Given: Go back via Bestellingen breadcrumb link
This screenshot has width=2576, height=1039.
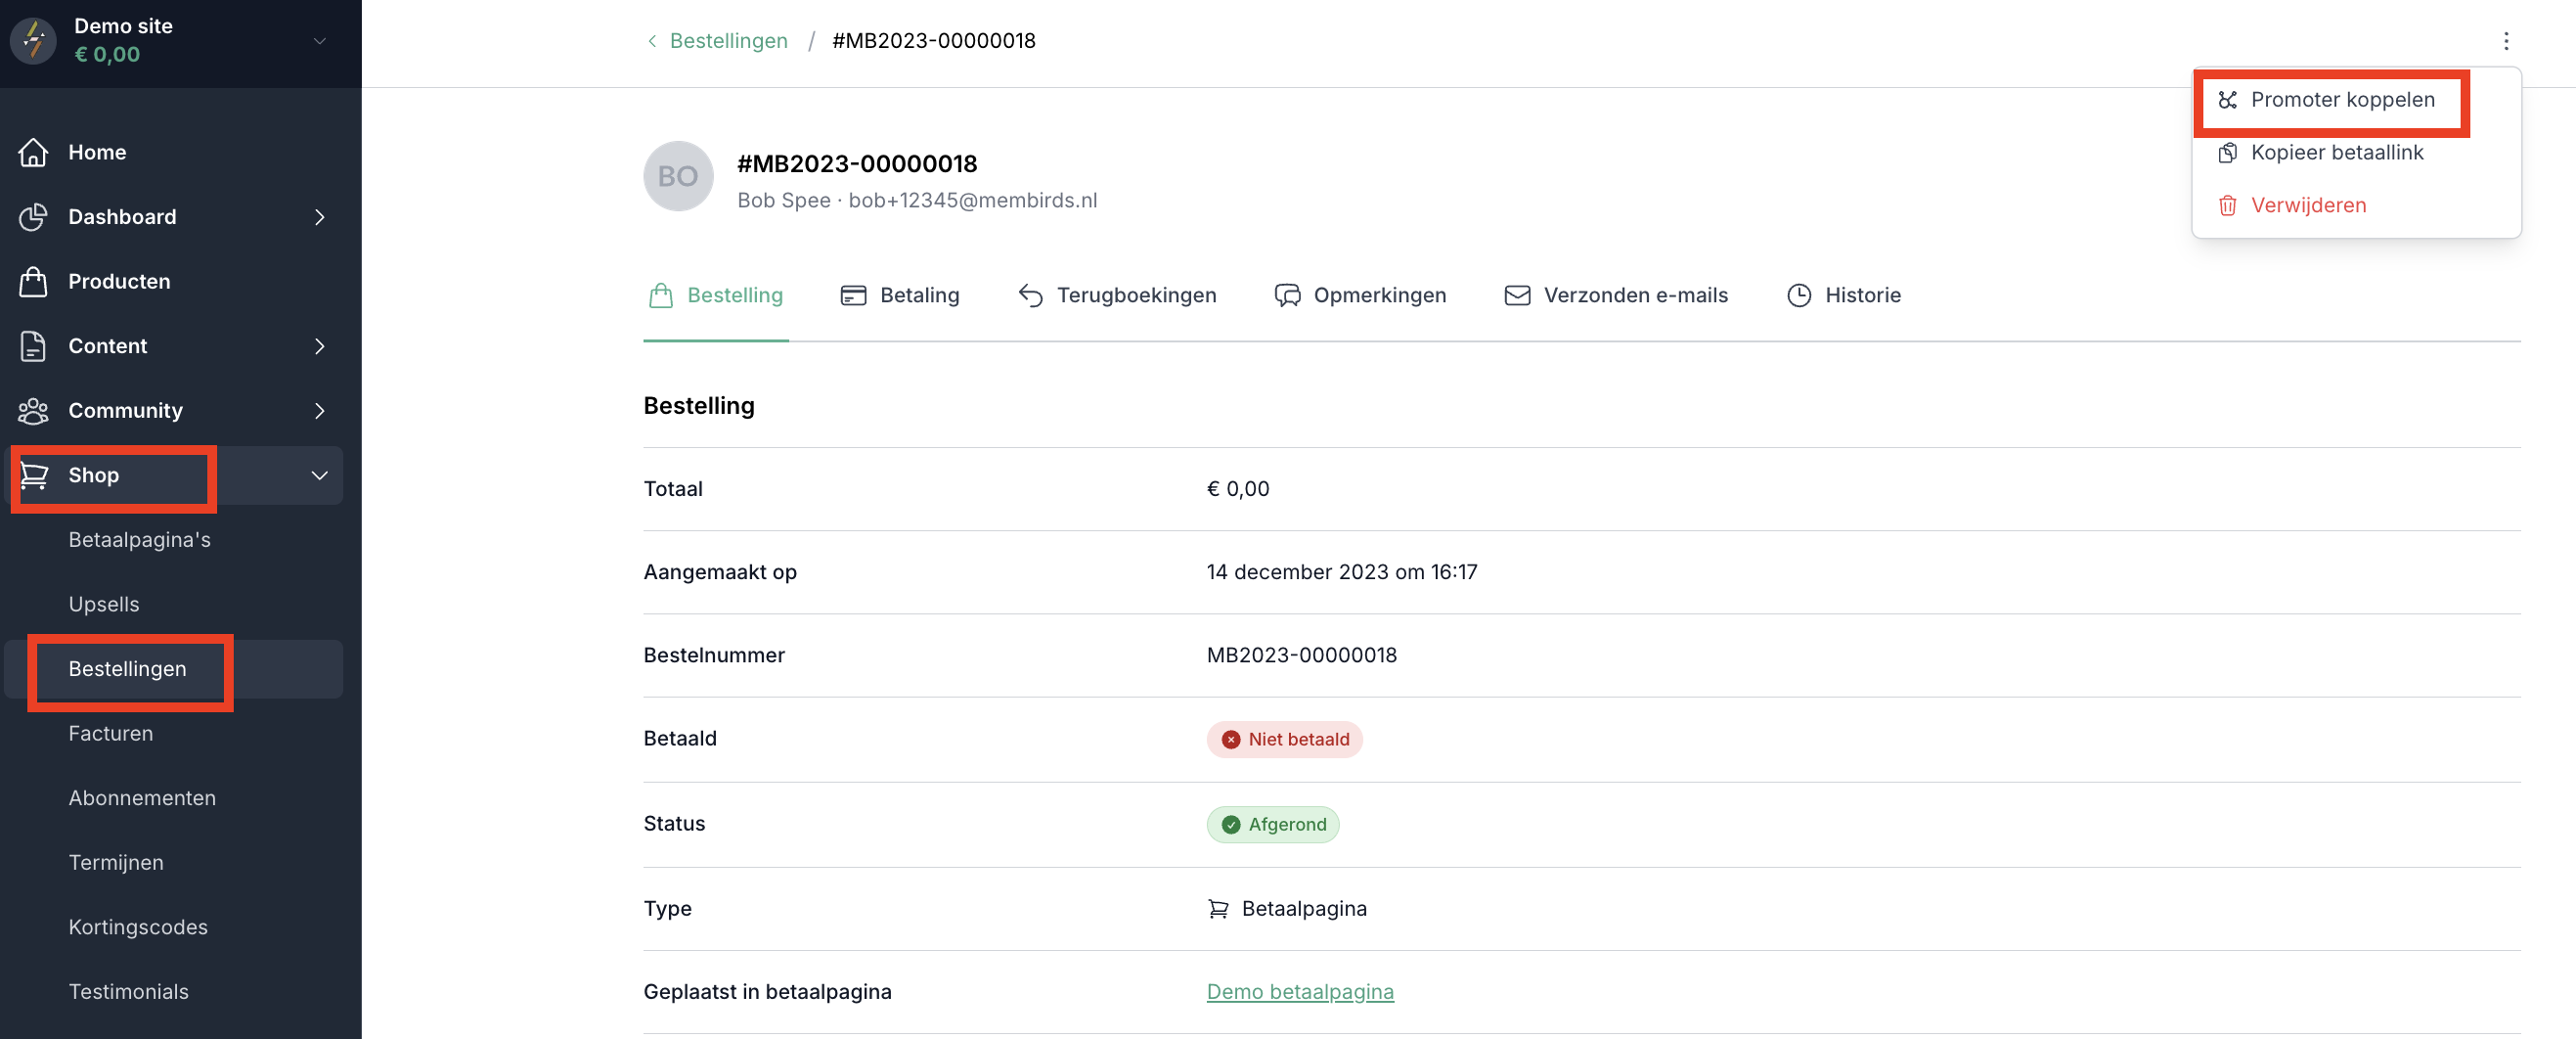Looking at the screenshot, I should [x=728, y=41].
